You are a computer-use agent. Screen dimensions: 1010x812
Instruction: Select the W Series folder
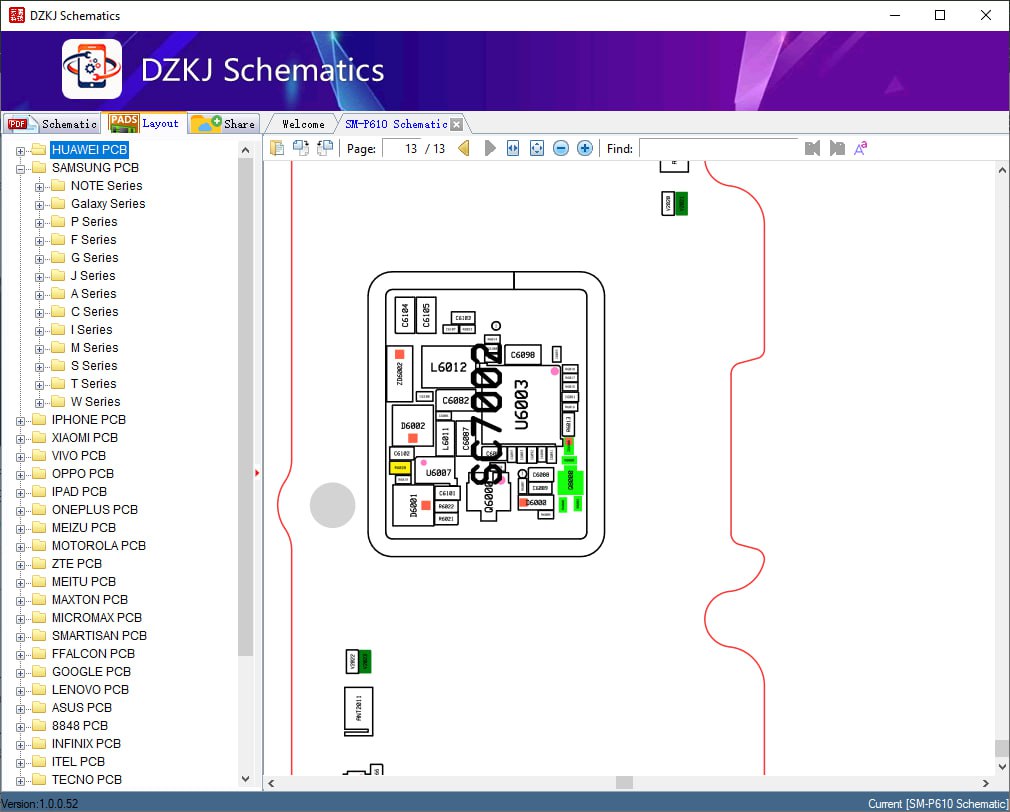(95, 402)
